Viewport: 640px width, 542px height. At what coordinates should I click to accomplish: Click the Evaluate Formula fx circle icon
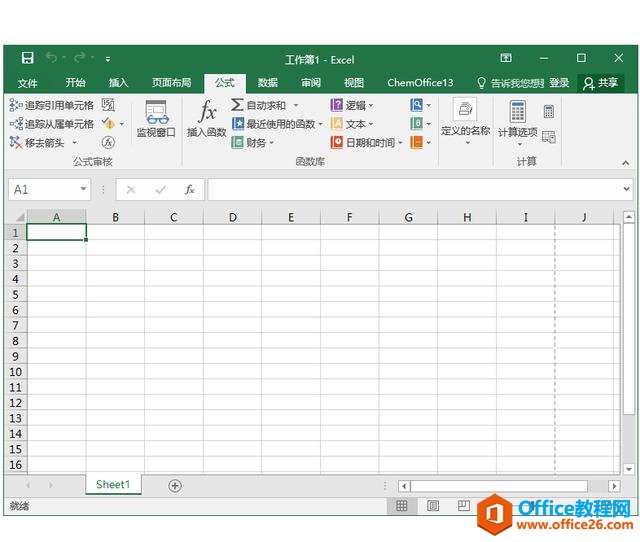[x=108, y=142]
